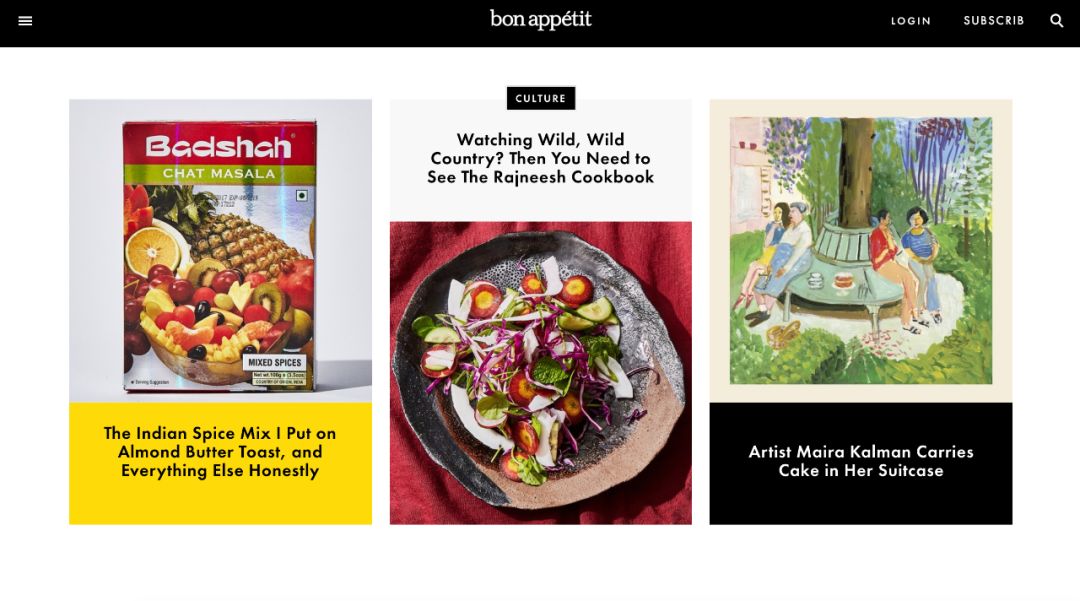Read the Wild, Wild Country Rajneesh Cookbook headline
The width and height of the screenshot is (1080, 601).
541,158
